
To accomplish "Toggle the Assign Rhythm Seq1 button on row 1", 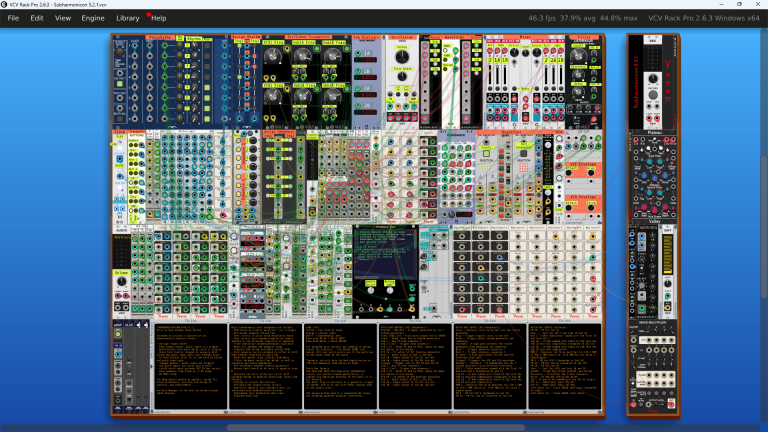I will (x=240, y=46).
